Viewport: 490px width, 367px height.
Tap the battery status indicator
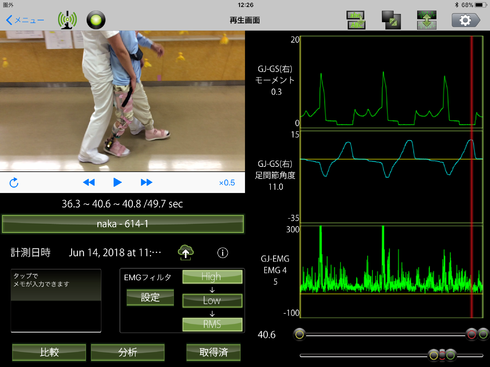[480, 5]
